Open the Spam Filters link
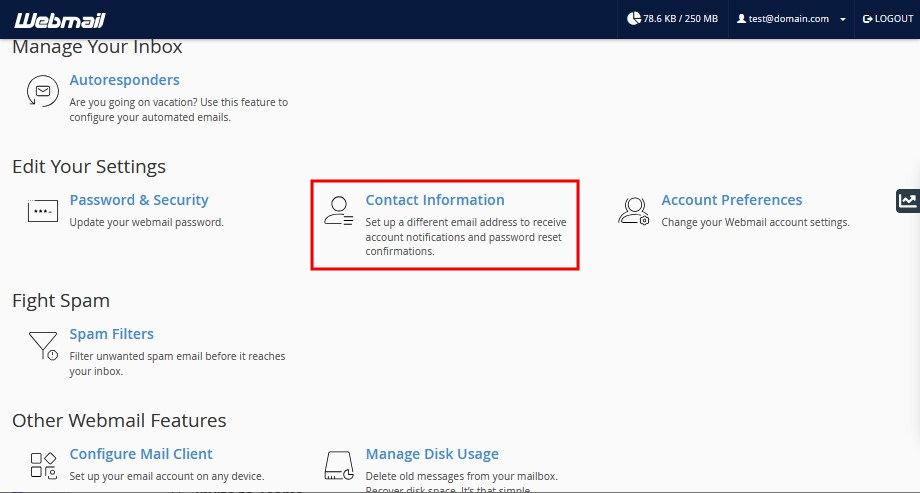 tap(111, 334)
